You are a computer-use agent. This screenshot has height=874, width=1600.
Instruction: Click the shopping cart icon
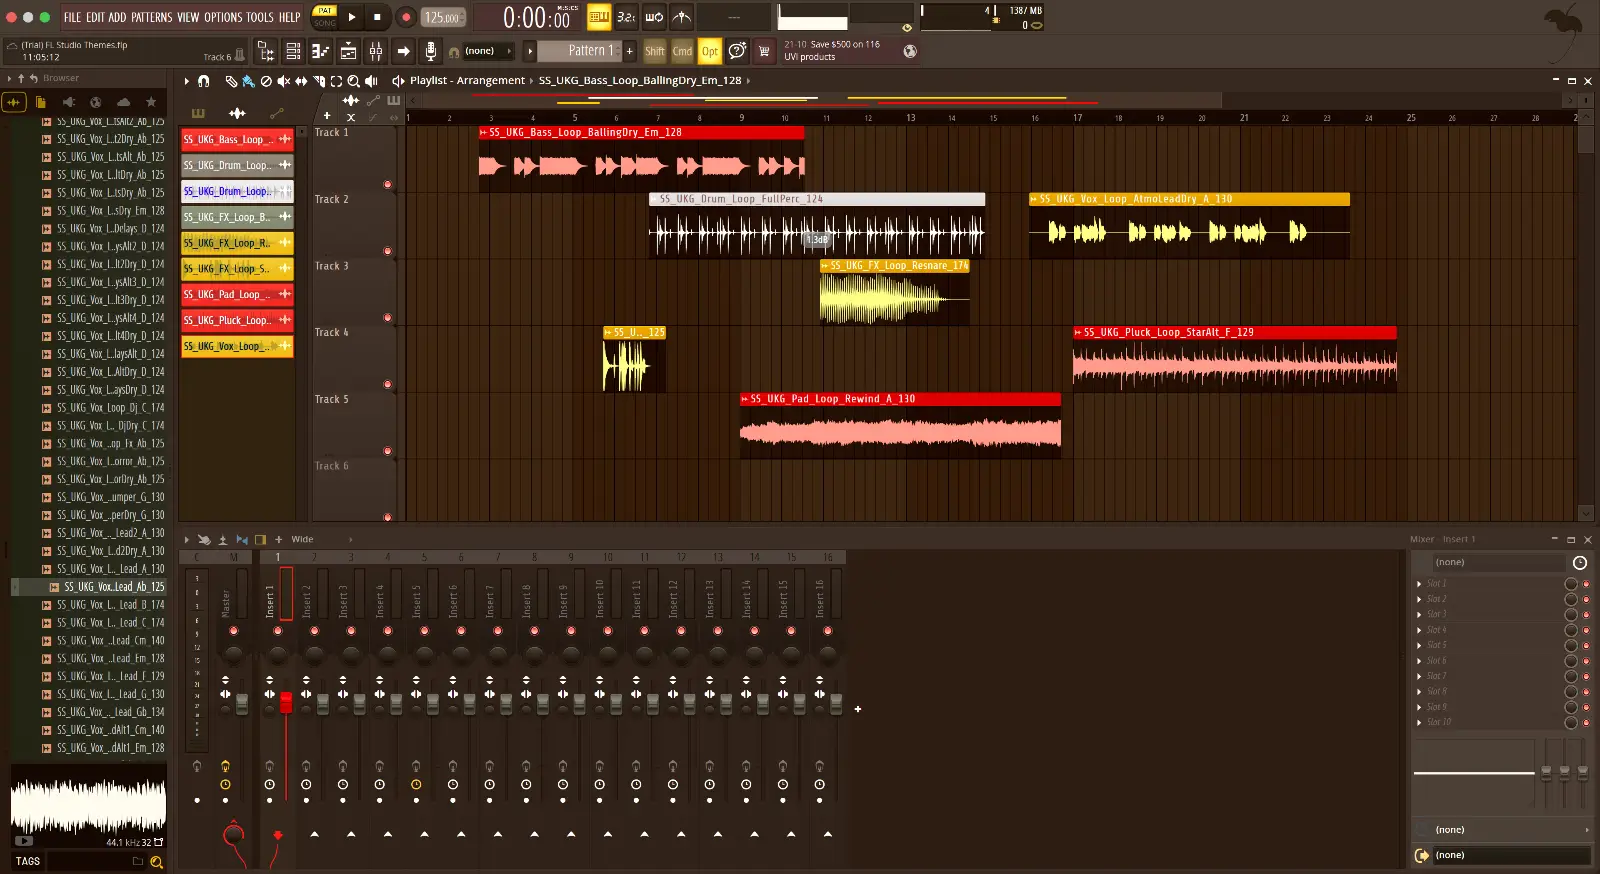pyautogui.click(x=764, y=51)
